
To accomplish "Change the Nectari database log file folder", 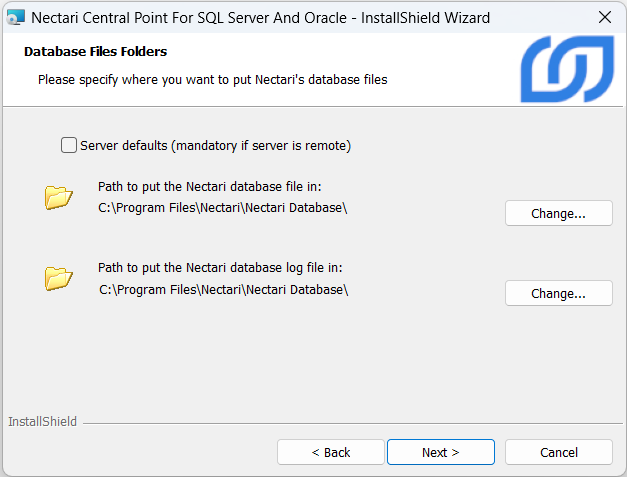I will coord(558,293).
